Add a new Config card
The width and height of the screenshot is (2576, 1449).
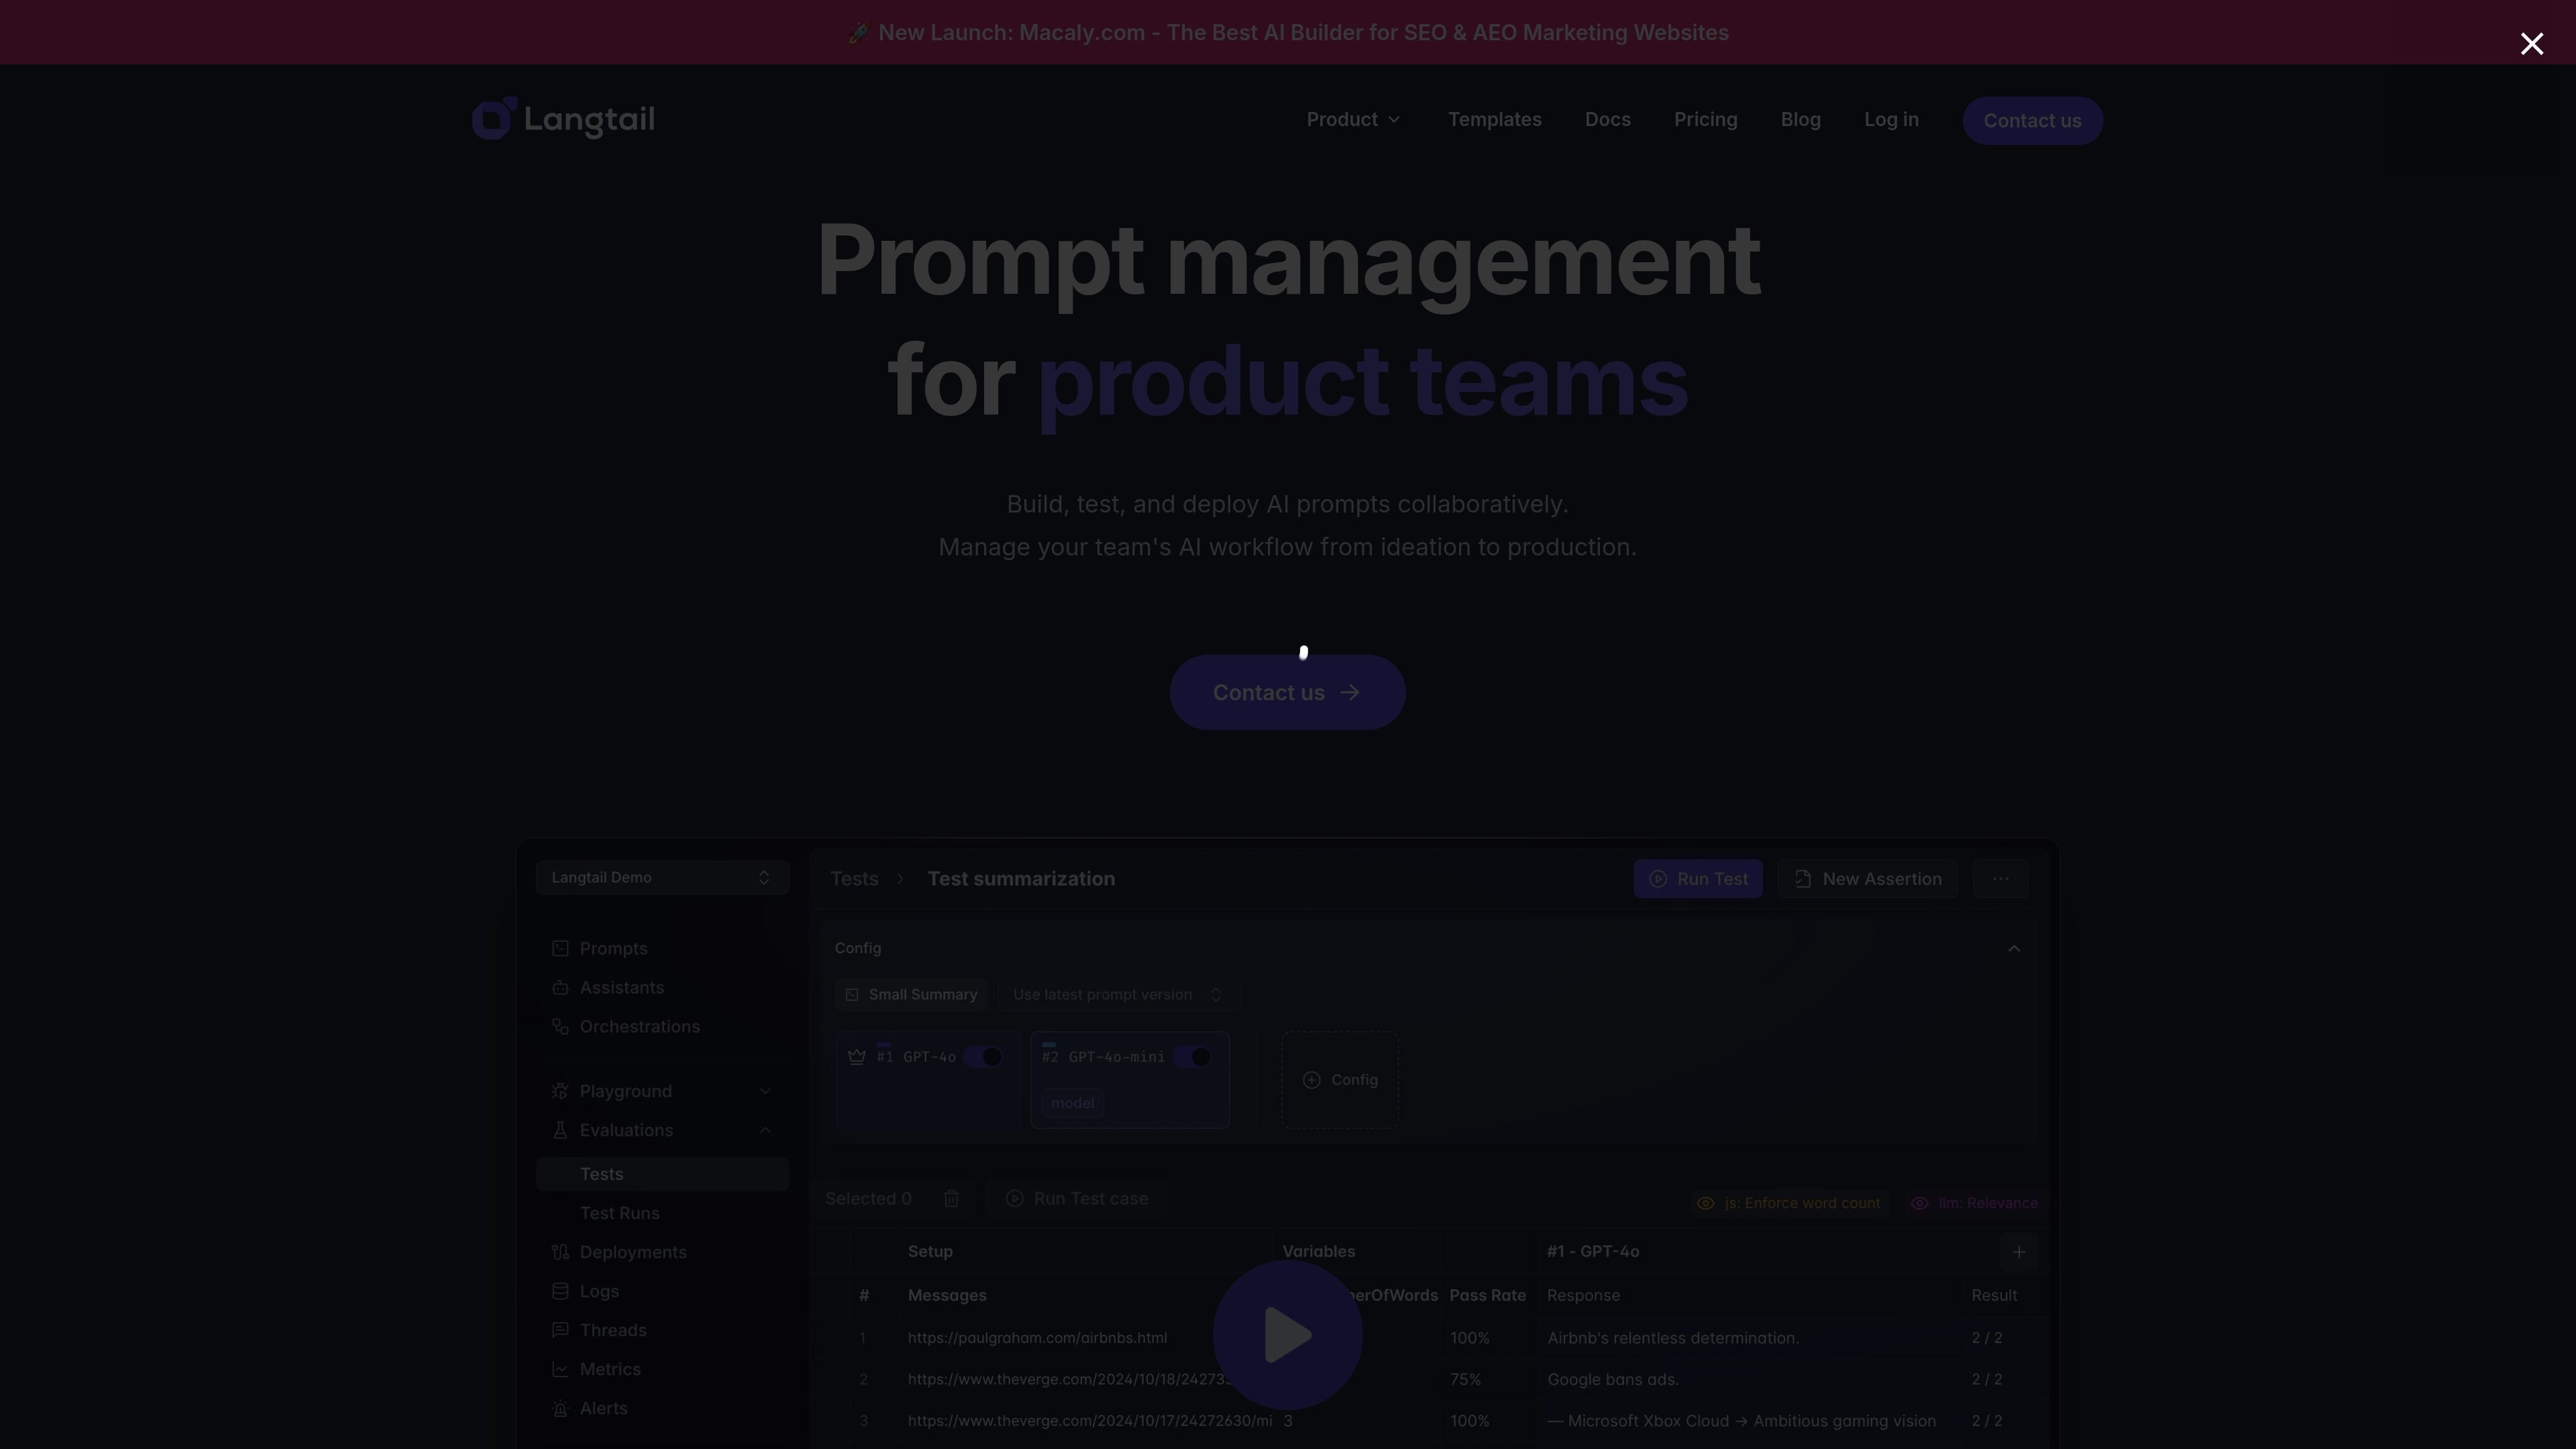(x=1340, y=1080)
